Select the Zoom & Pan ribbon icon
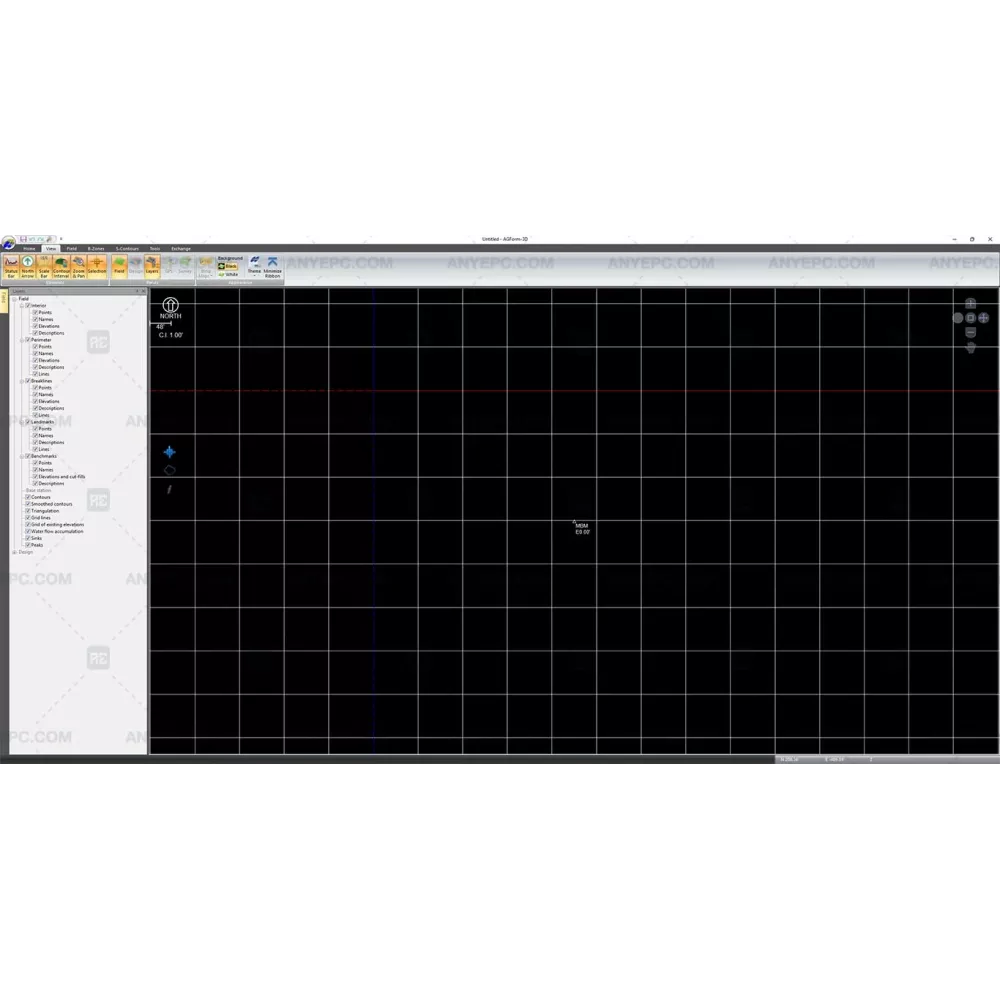 (78, 266)
